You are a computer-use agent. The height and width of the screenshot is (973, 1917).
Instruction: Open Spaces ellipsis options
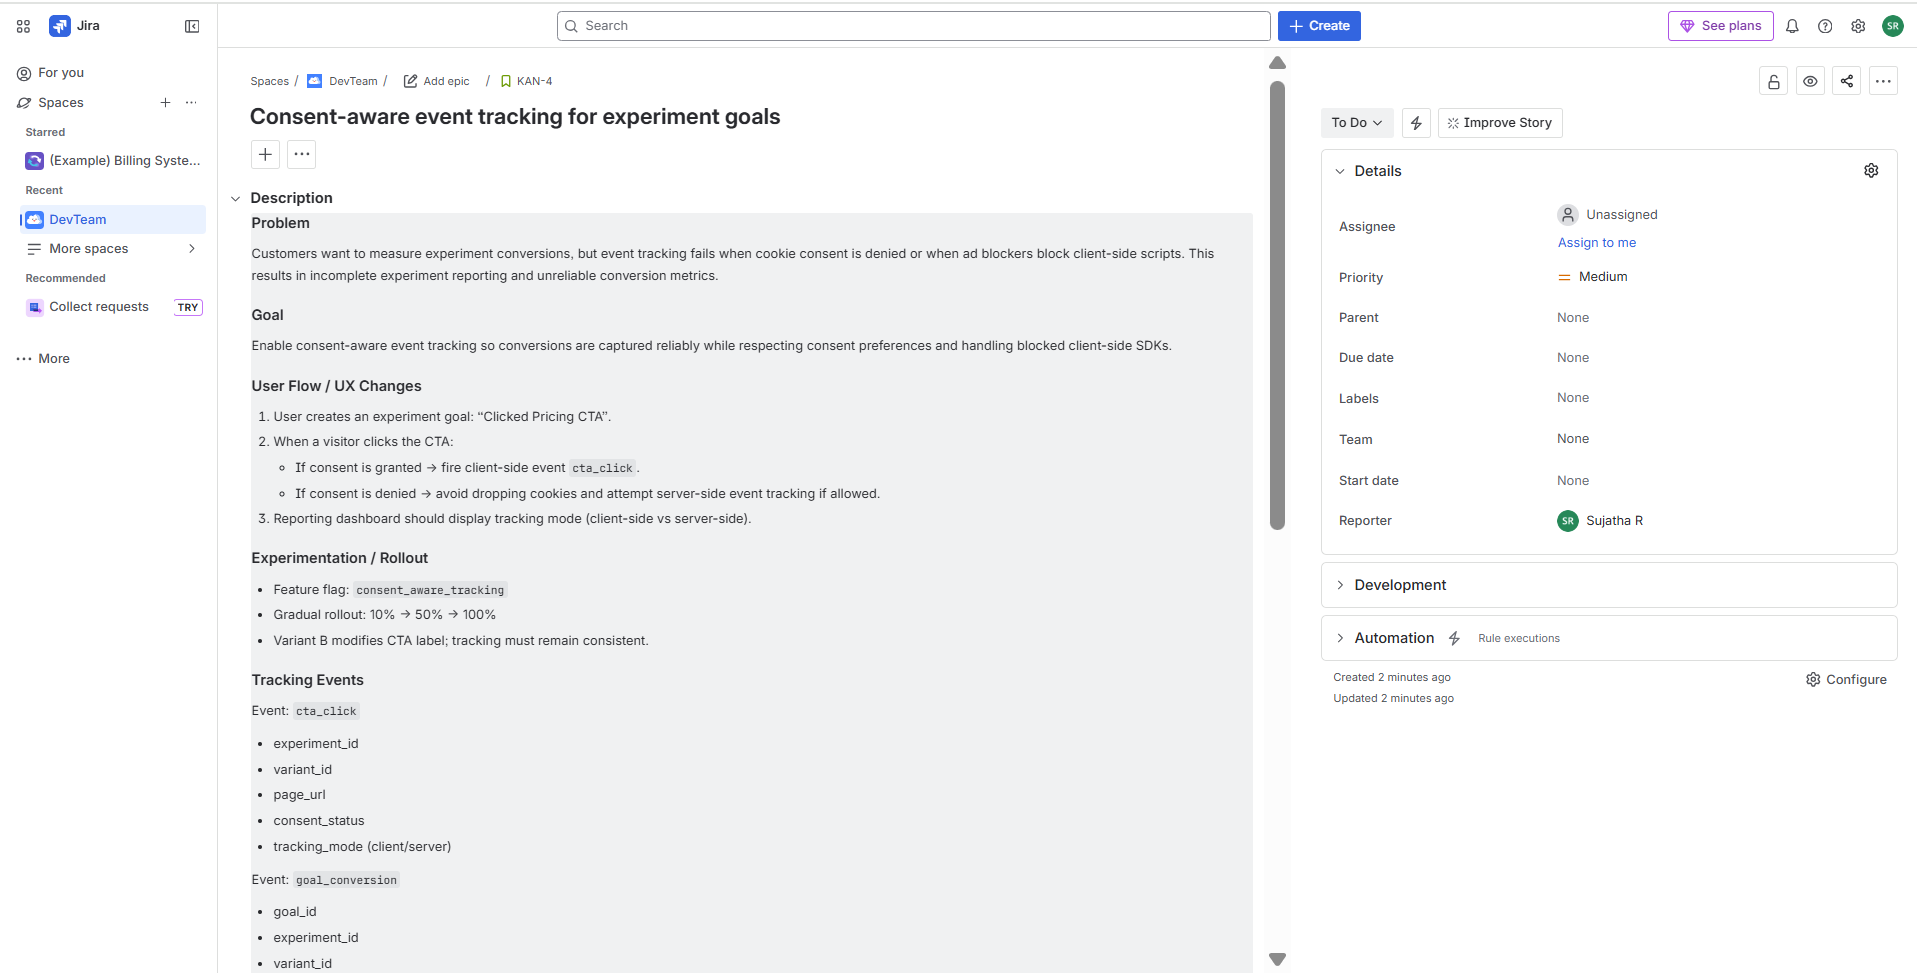tap(191, 102)
